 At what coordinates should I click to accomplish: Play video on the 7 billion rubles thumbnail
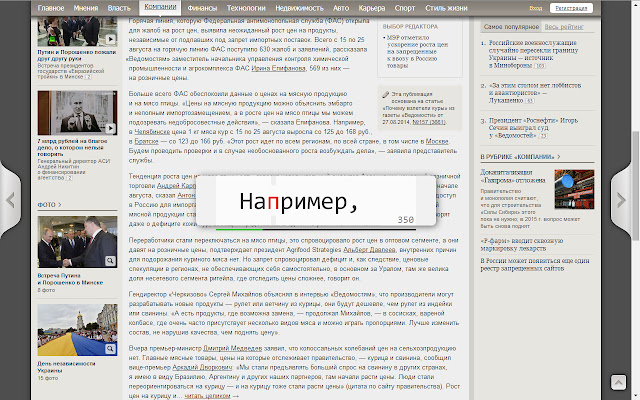[x=110, y=128]
